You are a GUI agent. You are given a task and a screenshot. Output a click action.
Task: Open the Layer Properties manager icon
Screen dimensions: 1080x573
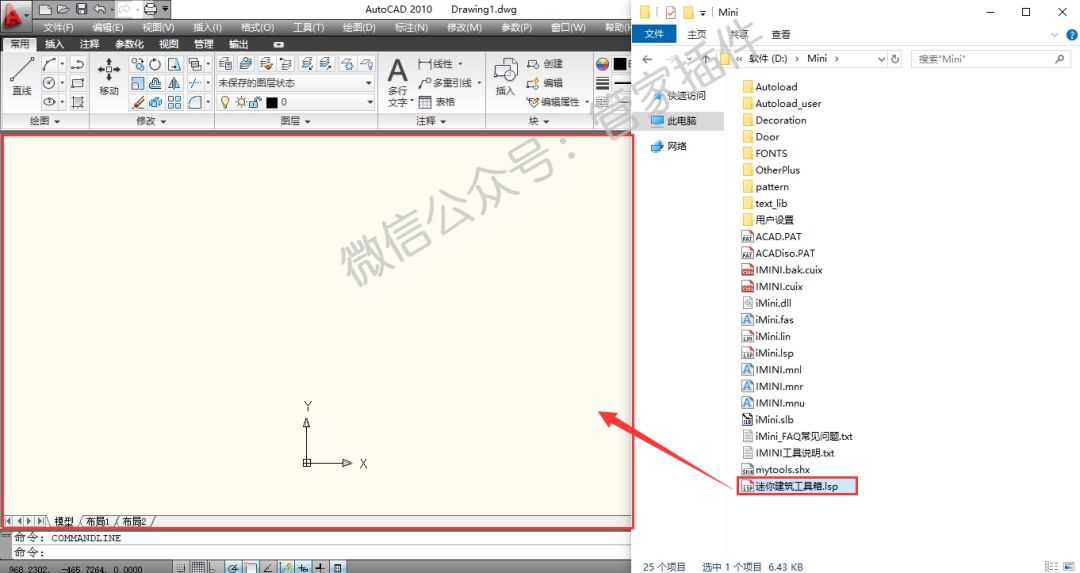click(x=225, y=64)
